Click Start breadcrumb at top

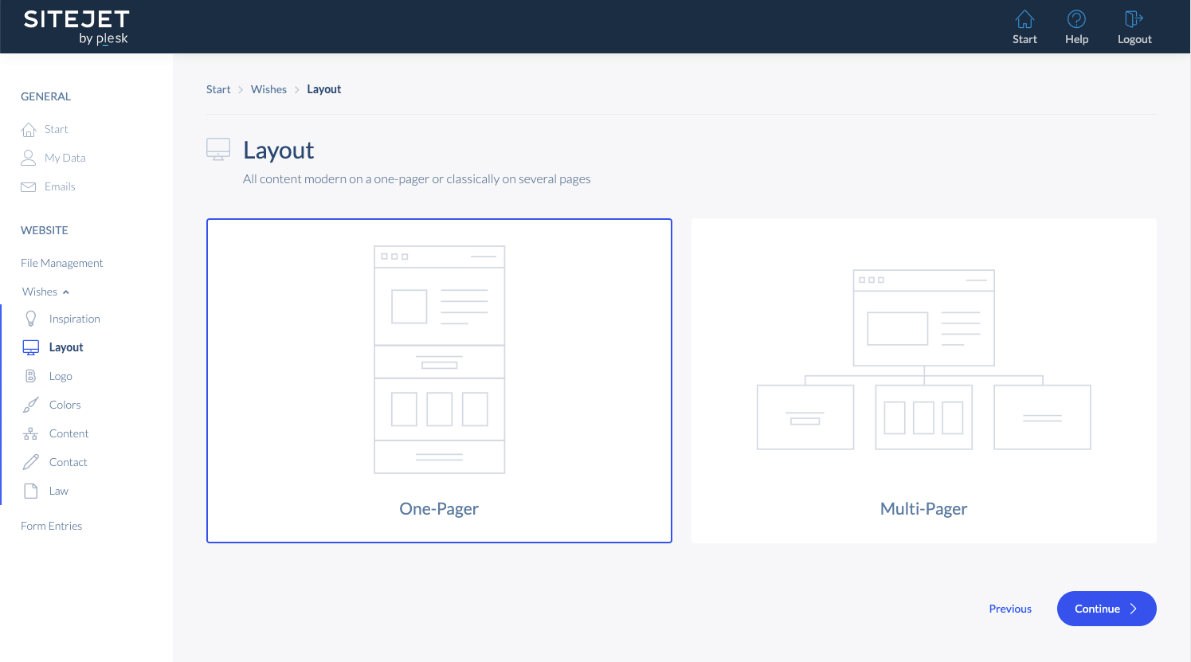[217, 88]
